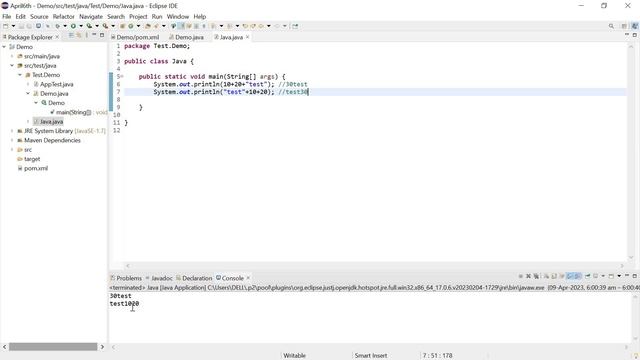Viewport: 640px width, 360px height.
Task: Click Display Selected Console icon
Action: point(596,276)
